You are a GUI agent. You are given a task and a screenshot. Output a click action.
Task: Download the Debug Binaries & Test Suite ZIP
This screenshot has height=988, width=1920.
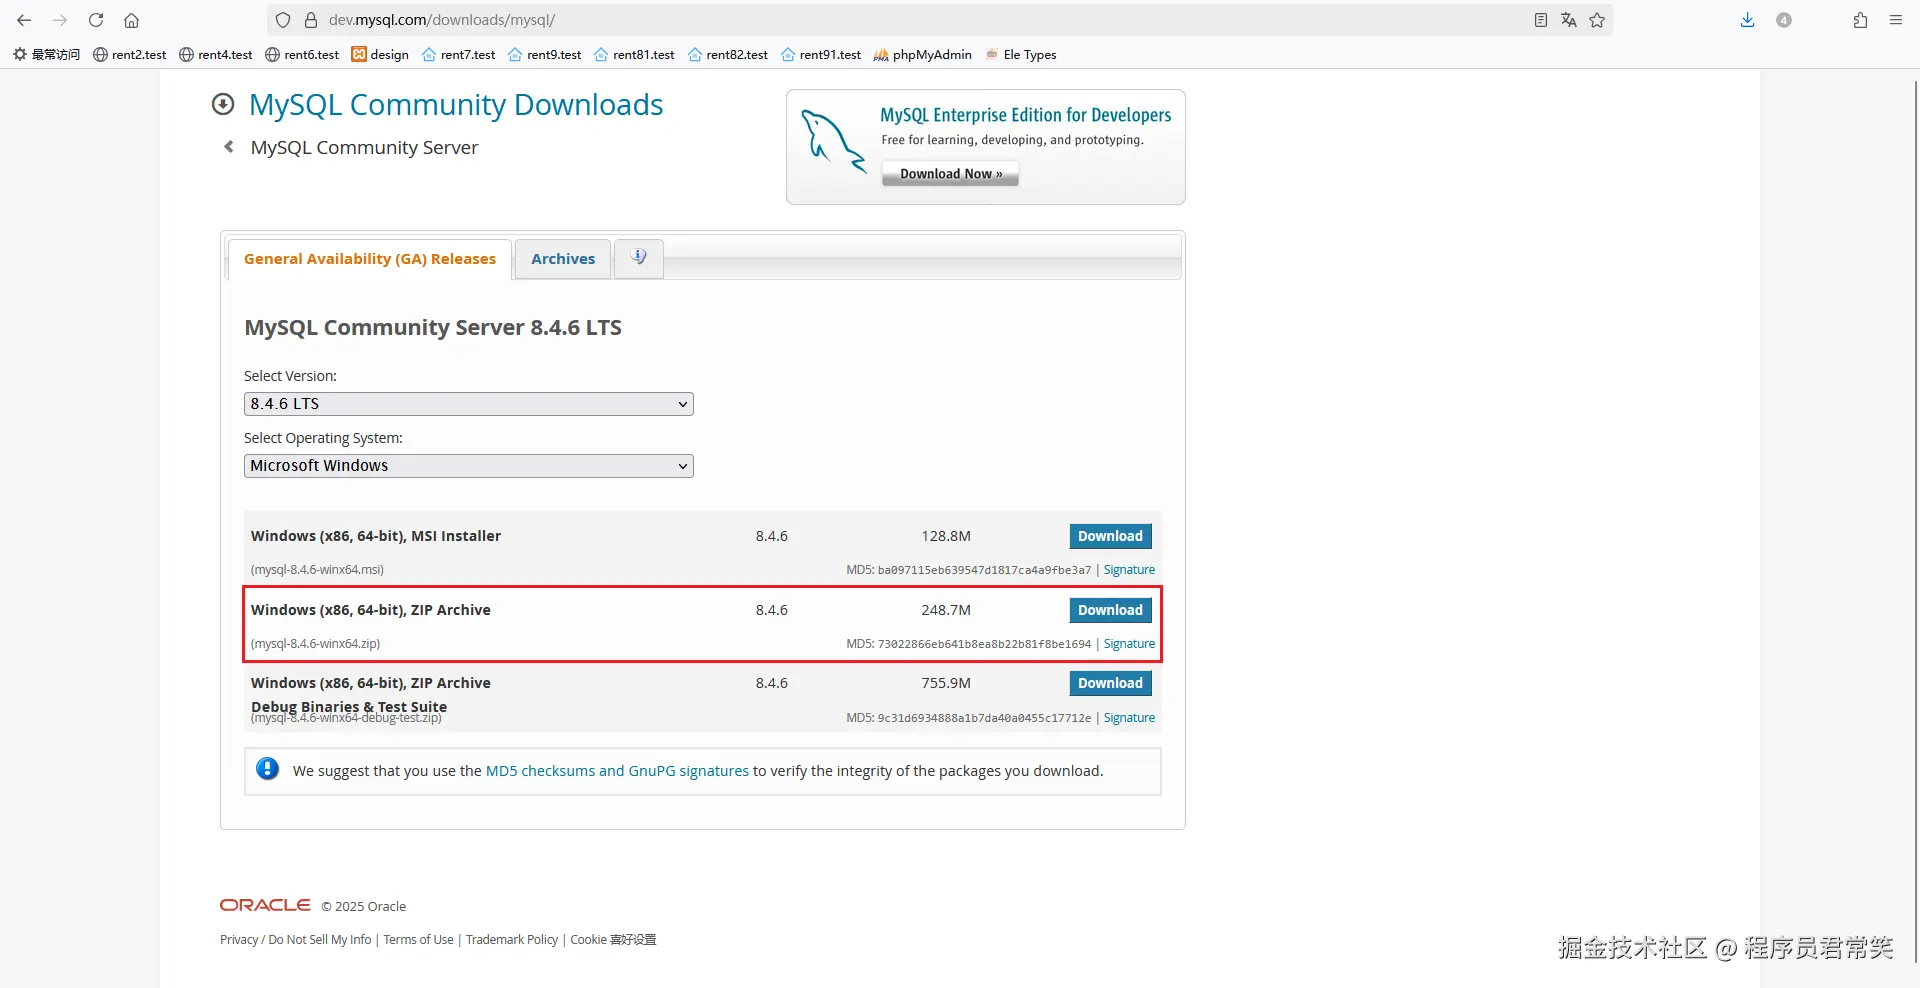(1110, 683)
